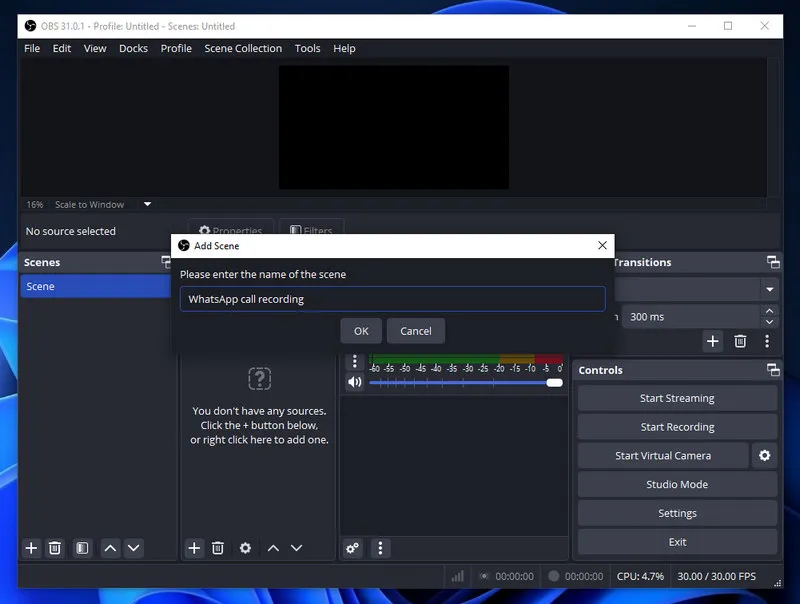
Task: Add a new source with plus icon
Action: pyautogui.click(x=194, y=548)
